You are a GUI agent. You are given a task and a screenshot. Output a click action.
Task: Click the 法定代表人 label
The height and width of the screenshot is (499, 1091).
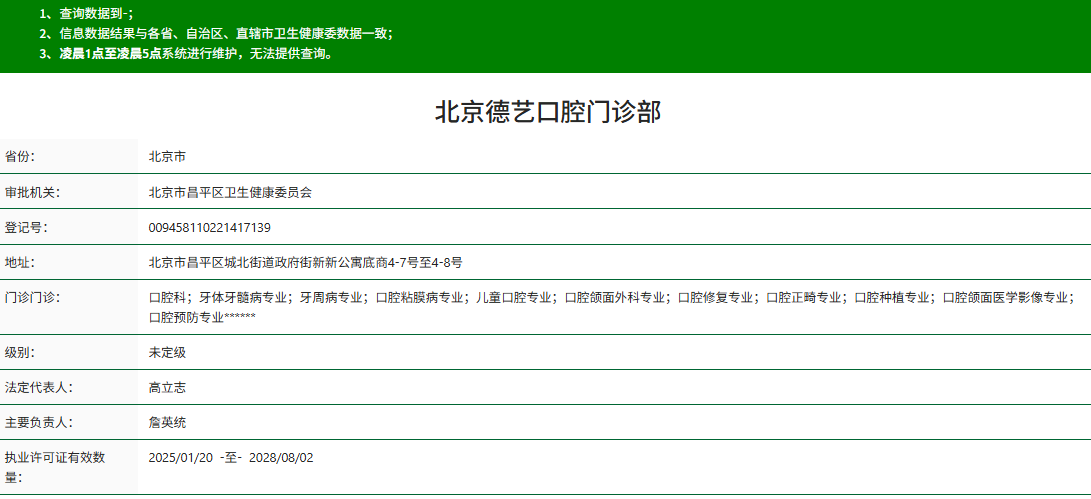pos(39,388)
